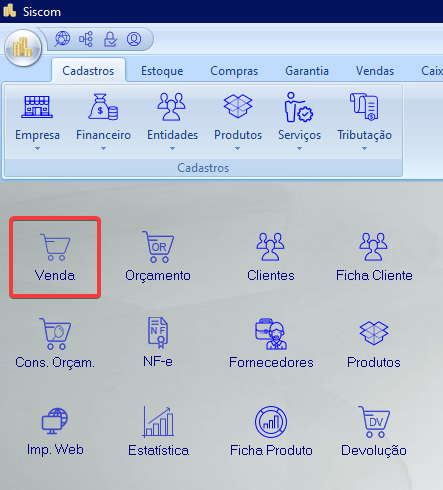Click the user profile icon in quick toolbar
The height and width of the screenshot is (490, 443).
coord(134,39)
